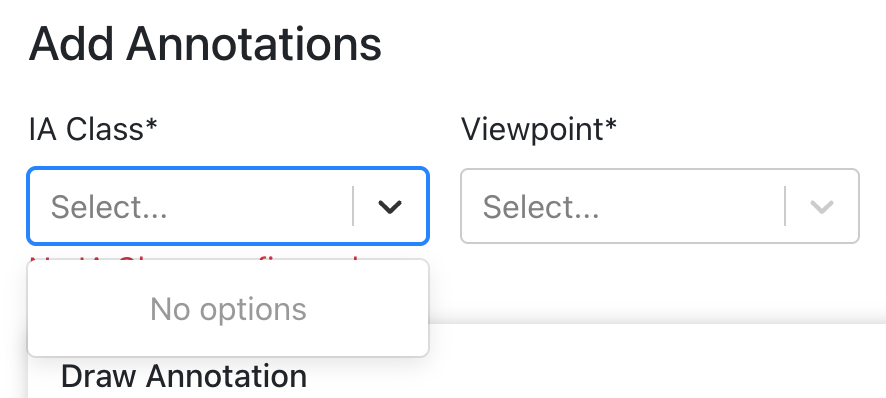
Task: Click the divider line inside IA Class select
Action: 353,206
